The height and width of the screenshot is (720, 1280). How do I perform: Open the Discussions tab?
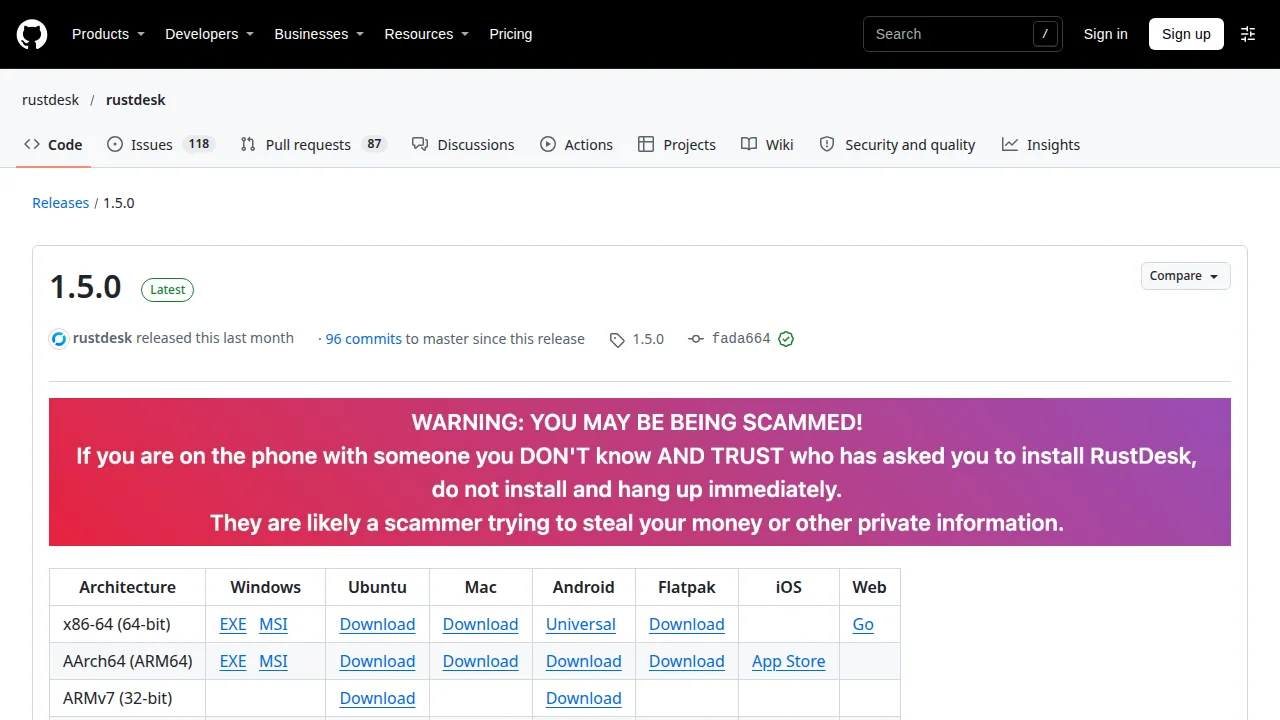point(463,145)
